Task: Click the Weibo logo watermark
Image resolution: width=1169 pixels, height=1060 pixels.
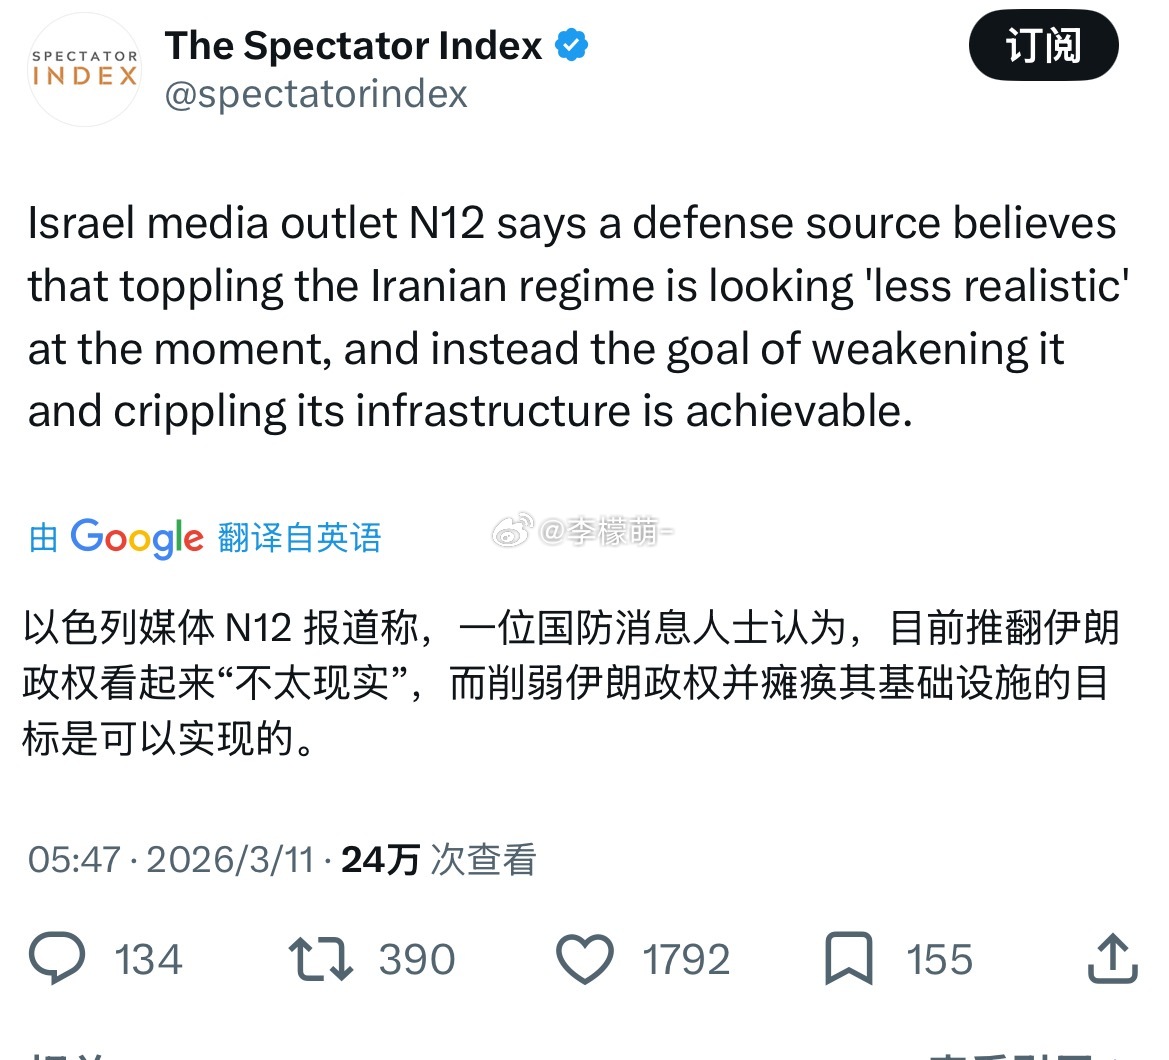Action: 512,533
